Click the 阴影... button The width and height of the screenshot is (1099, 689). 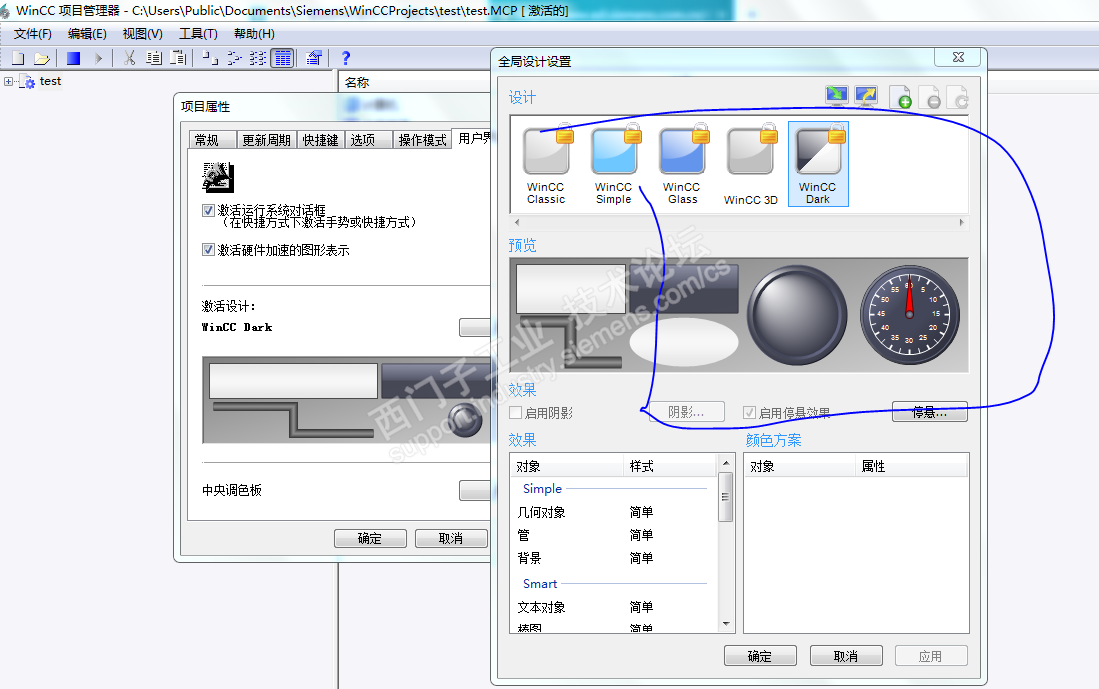[x=686, y=412]
